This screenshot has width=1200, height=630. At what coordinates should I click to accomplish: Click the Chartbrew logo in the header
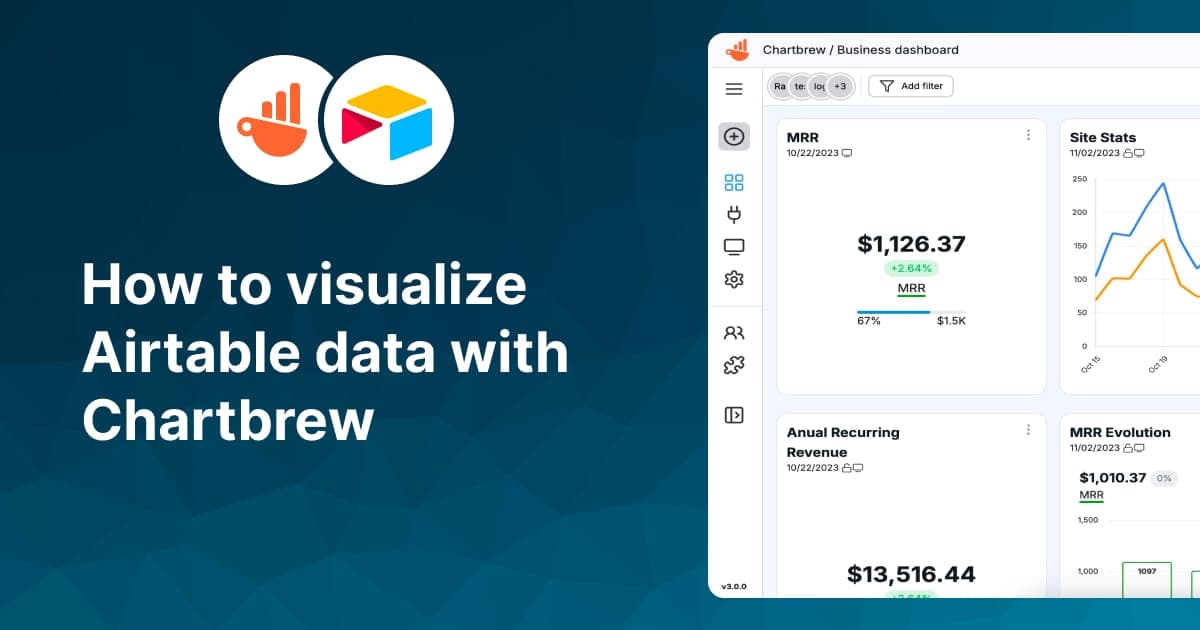point(739,50)
